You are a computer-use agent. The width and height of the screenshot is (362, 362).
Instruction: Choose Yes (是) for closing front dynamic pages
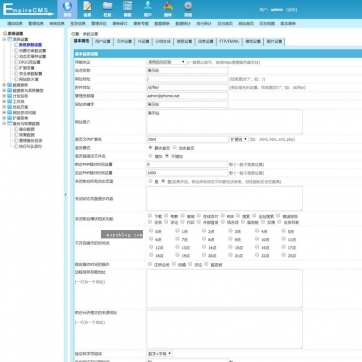pyautogui.click(x=150, y=181)
